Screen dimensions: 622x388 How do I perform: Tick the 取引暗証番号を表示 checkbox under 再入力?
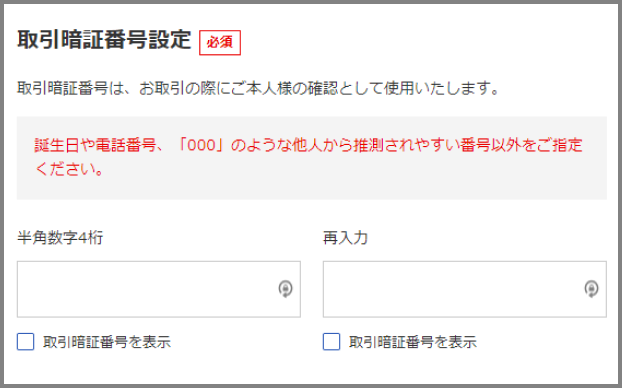tap(331, 342)
